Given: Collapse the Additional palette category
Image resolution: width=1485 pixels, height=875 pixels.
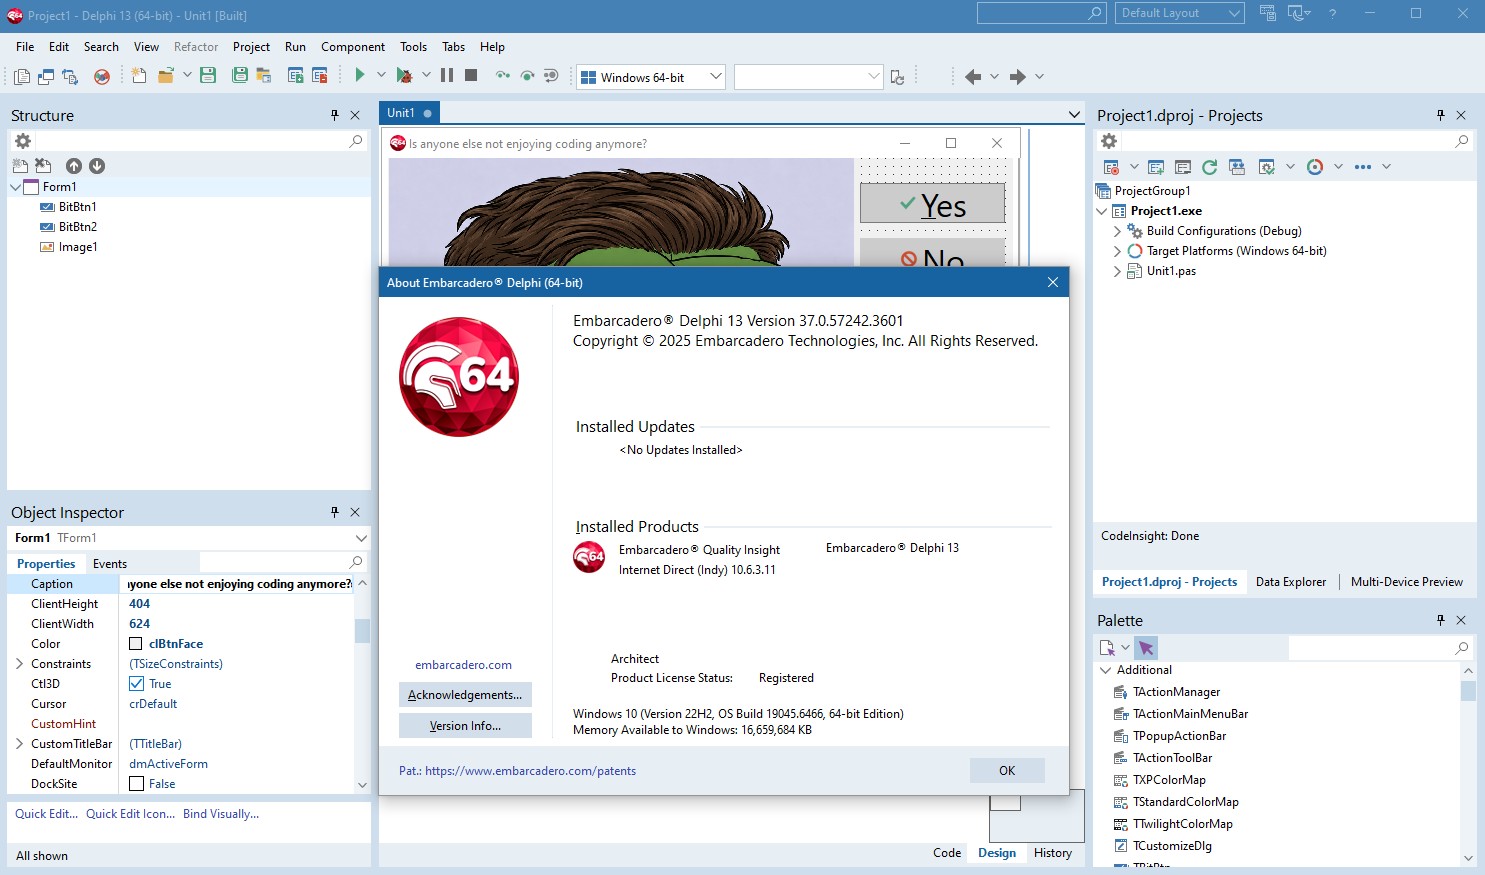Looking at the screenshot, I should [1105, 670].
